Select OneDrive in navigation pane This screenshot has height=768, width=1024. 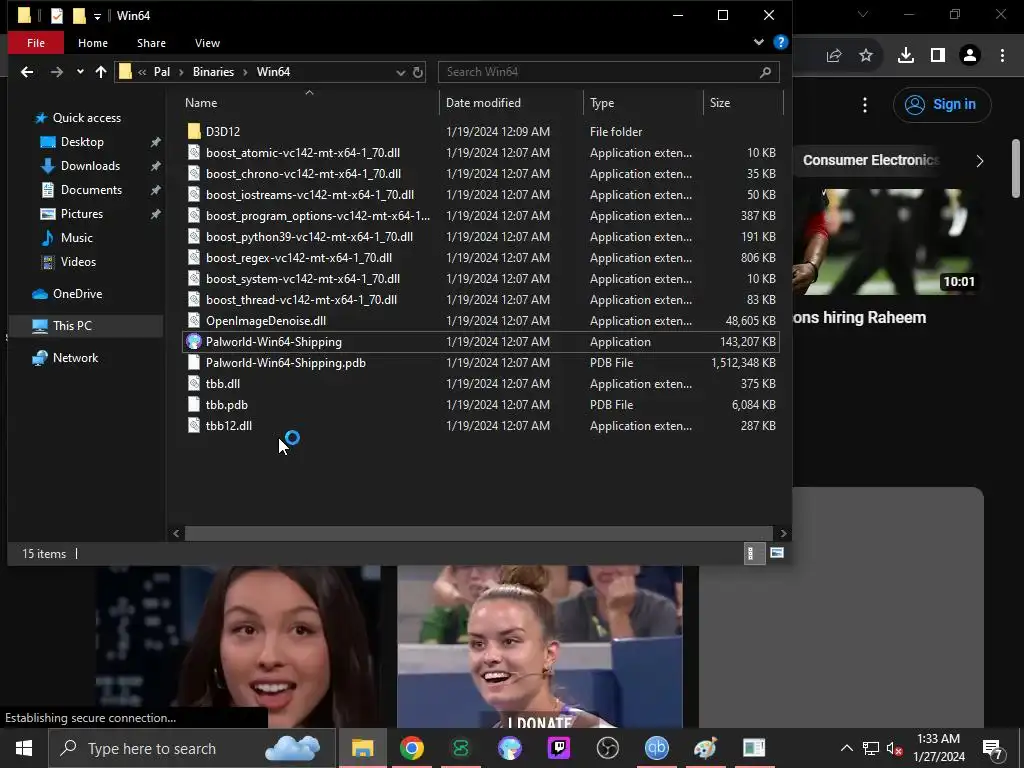(x=77, y=294)
